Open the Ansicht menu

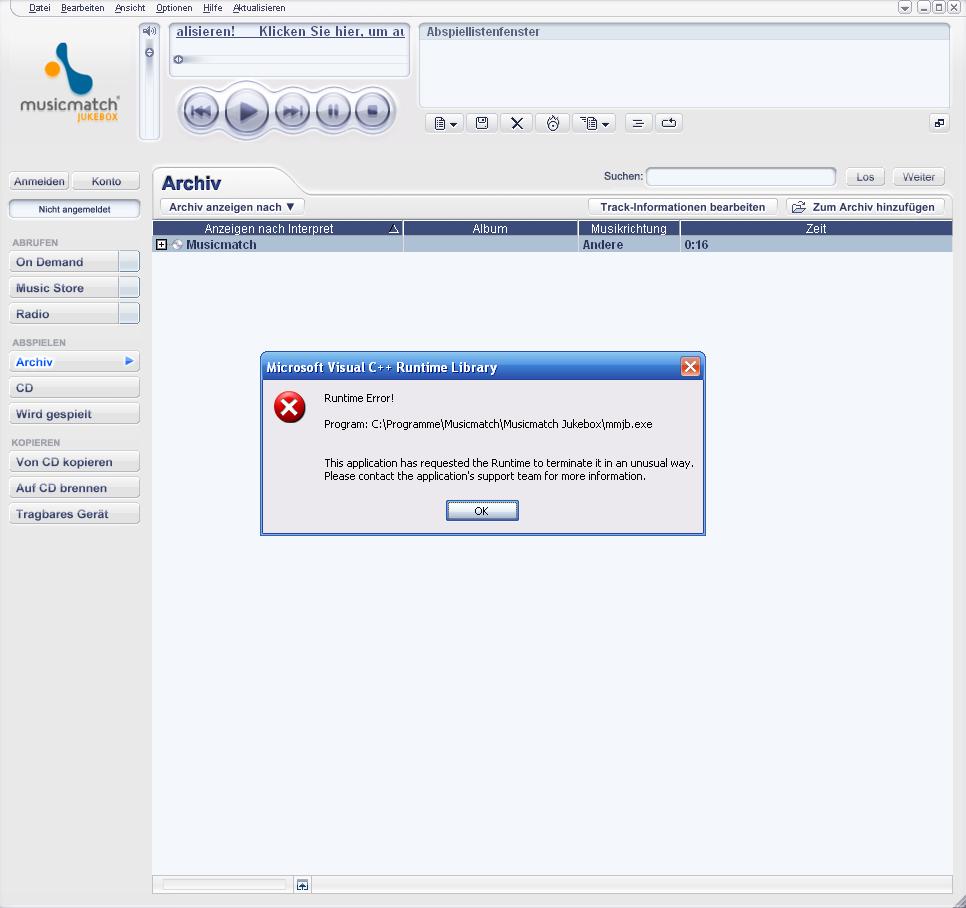pyautogui.click(x=130, y=8)
